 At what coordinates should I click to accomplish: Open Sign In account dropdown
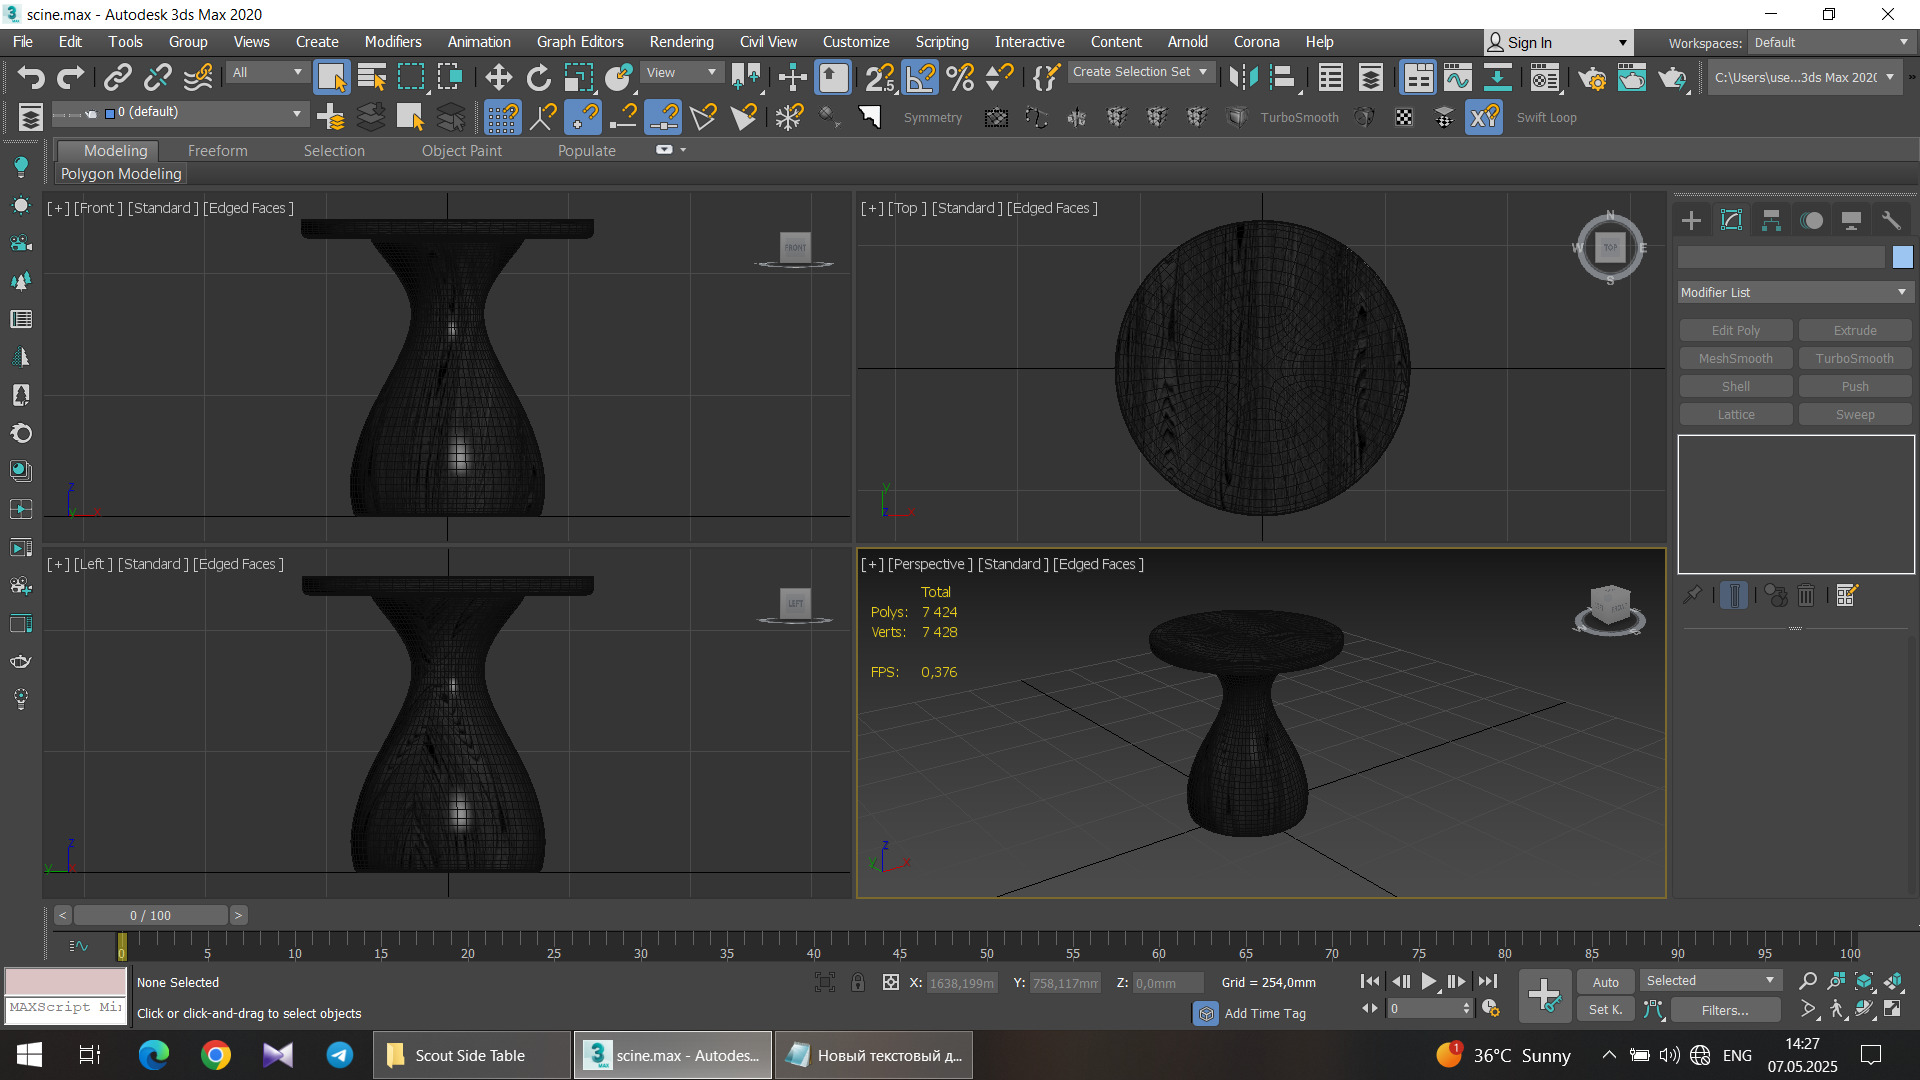click(x=1558, y=42)
